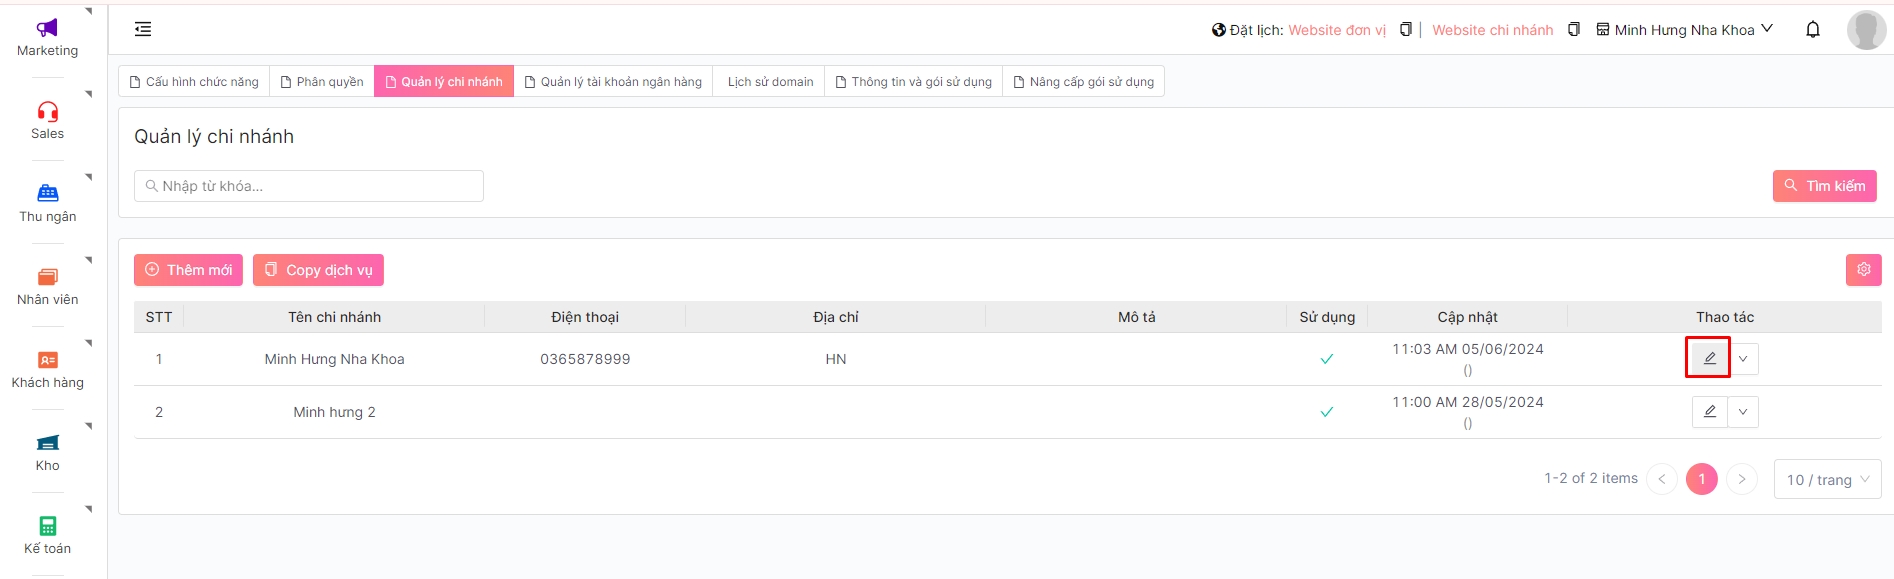Viewport: 1894px width, 579px height.
Task: Collapse the sidebar with hamburger icon
Action: [143, 29]
